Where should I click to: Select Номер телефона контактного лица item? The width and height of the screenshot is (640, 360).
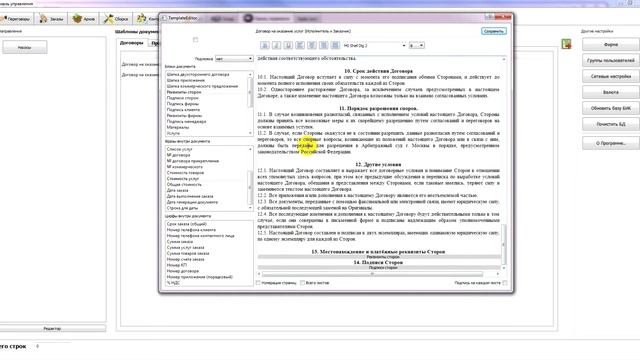click(200, 236)
